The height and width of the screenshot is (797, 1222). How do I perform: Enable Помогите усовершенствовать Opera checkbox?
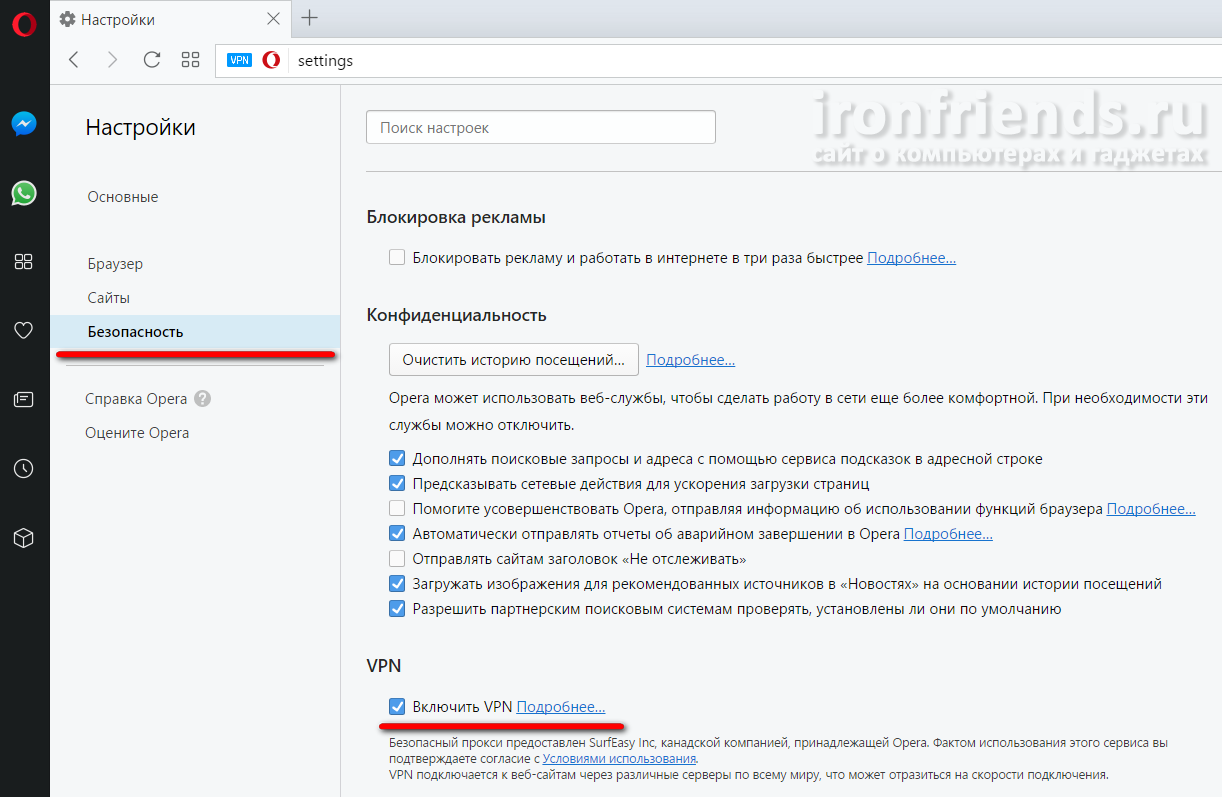tap(397, 509)
